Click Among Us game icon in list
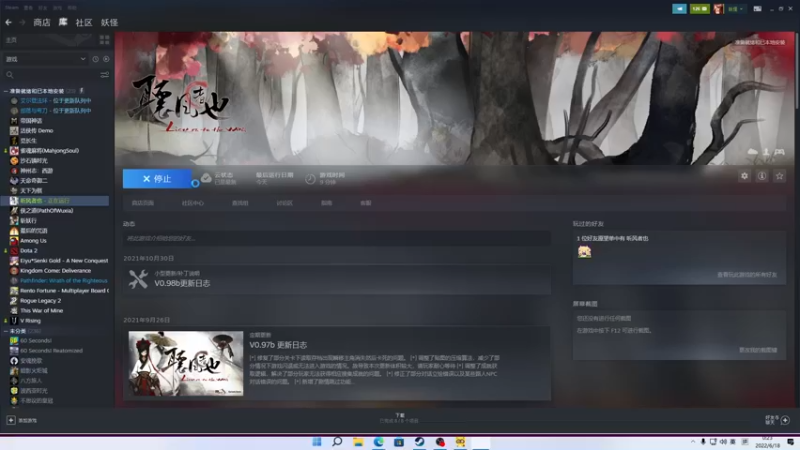This screenshot has height=450, width=800. 14,241
